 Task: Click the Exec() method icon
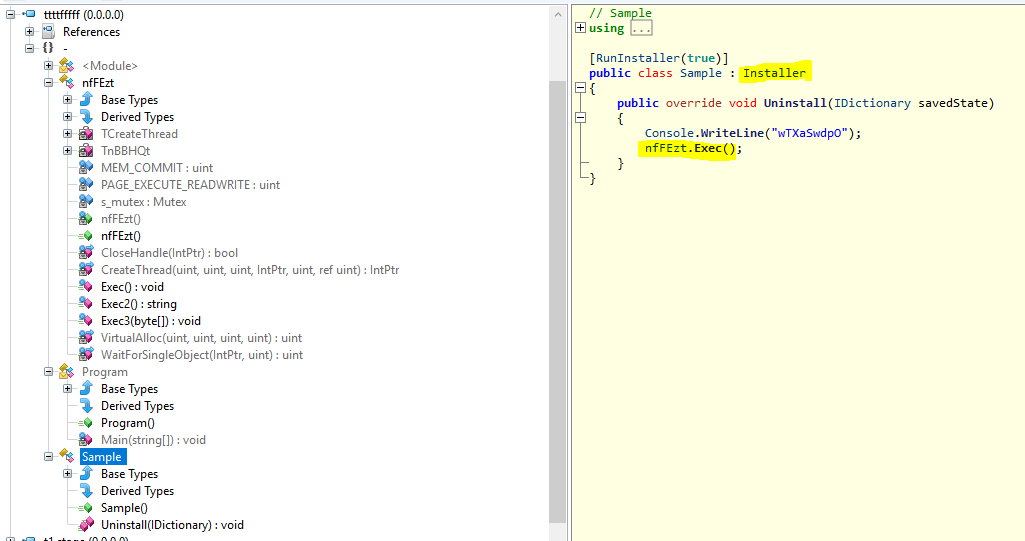coord(86,286)
